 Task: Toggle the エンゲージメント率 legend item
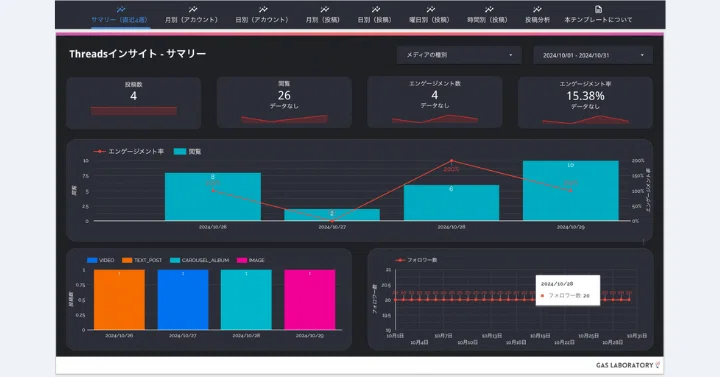(129, 152)
